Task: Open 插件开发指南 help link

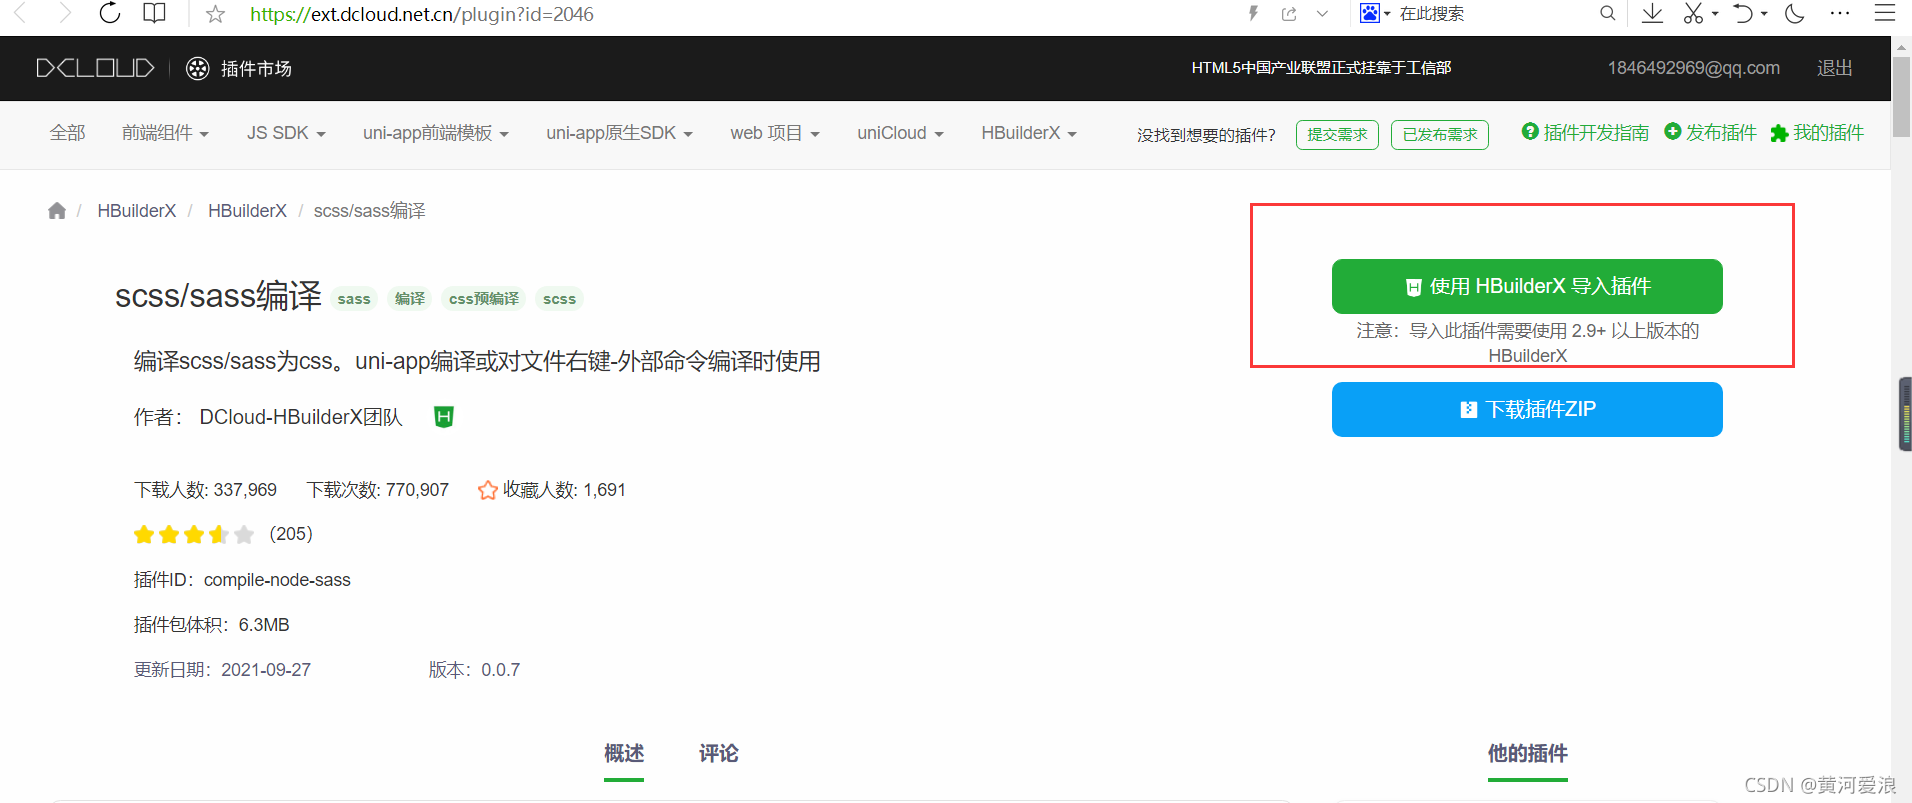Action: (x=1585, y=132)
